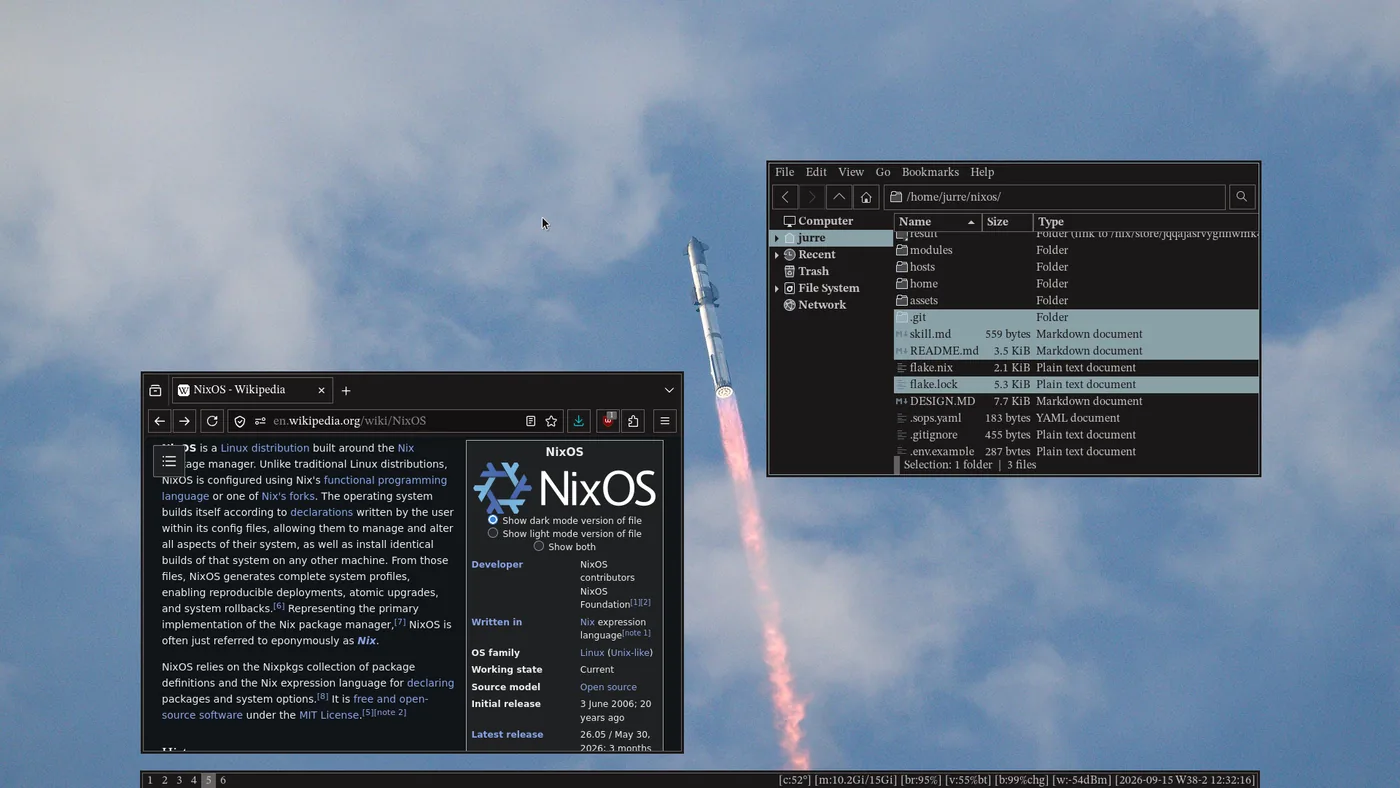This screenshot has width=1400, height=788.
Task: Reload the Wikipedia page
Action: click(212, 421)
